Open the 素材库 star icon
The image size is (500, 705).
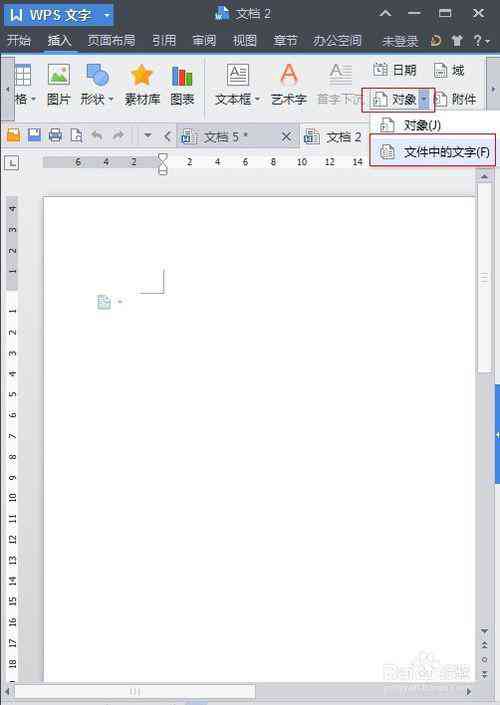[x=142, y=75]
